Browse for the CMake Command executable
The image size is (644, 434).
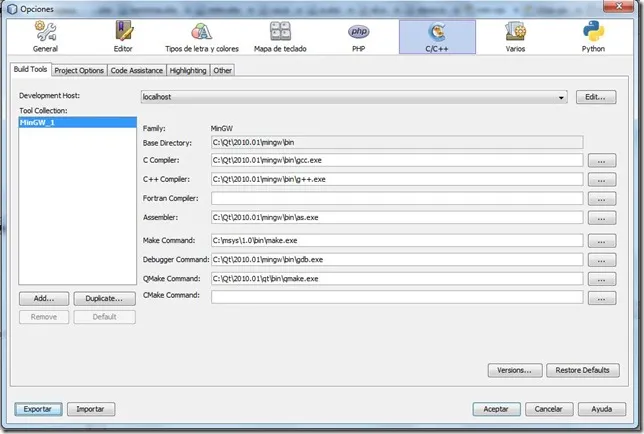tap(602, 298)
